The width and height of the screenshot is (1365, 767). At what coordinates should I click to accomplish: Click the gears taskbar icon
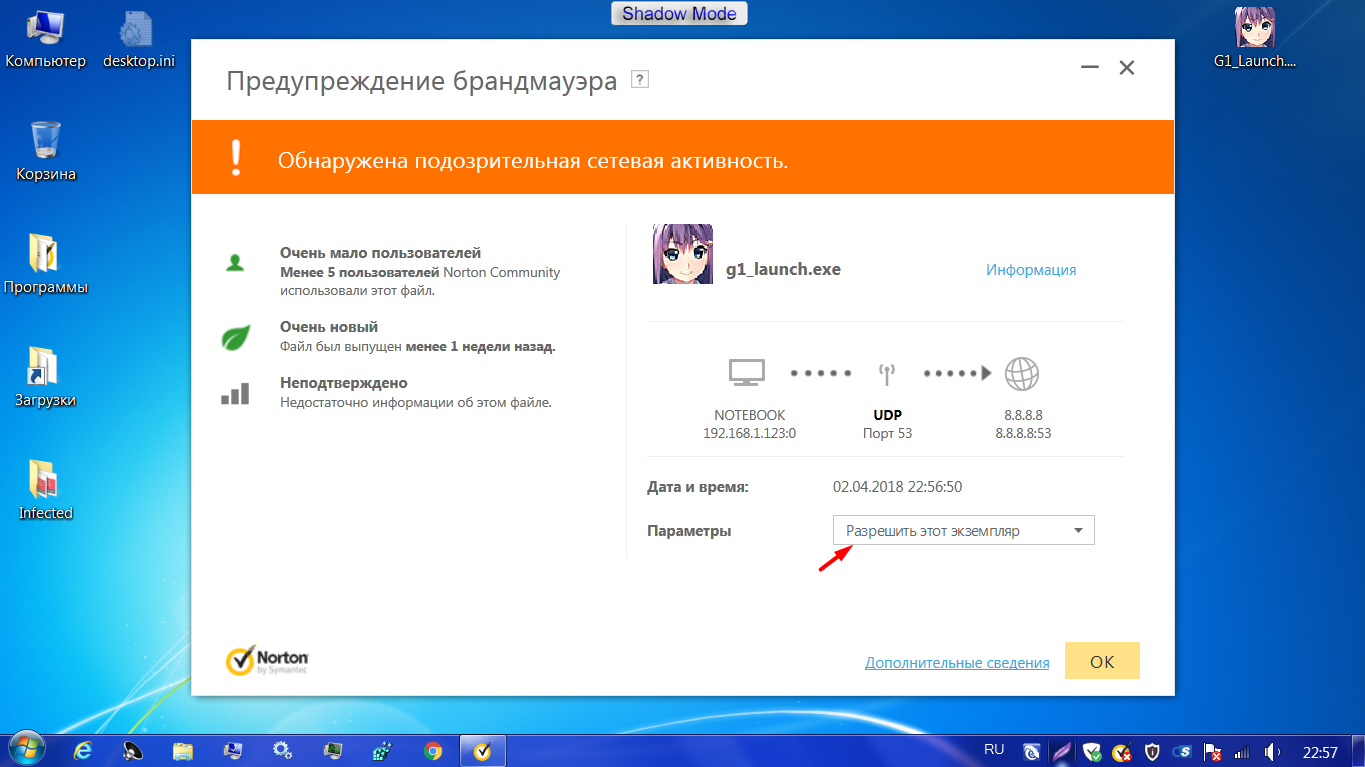(x=283, y=750)
